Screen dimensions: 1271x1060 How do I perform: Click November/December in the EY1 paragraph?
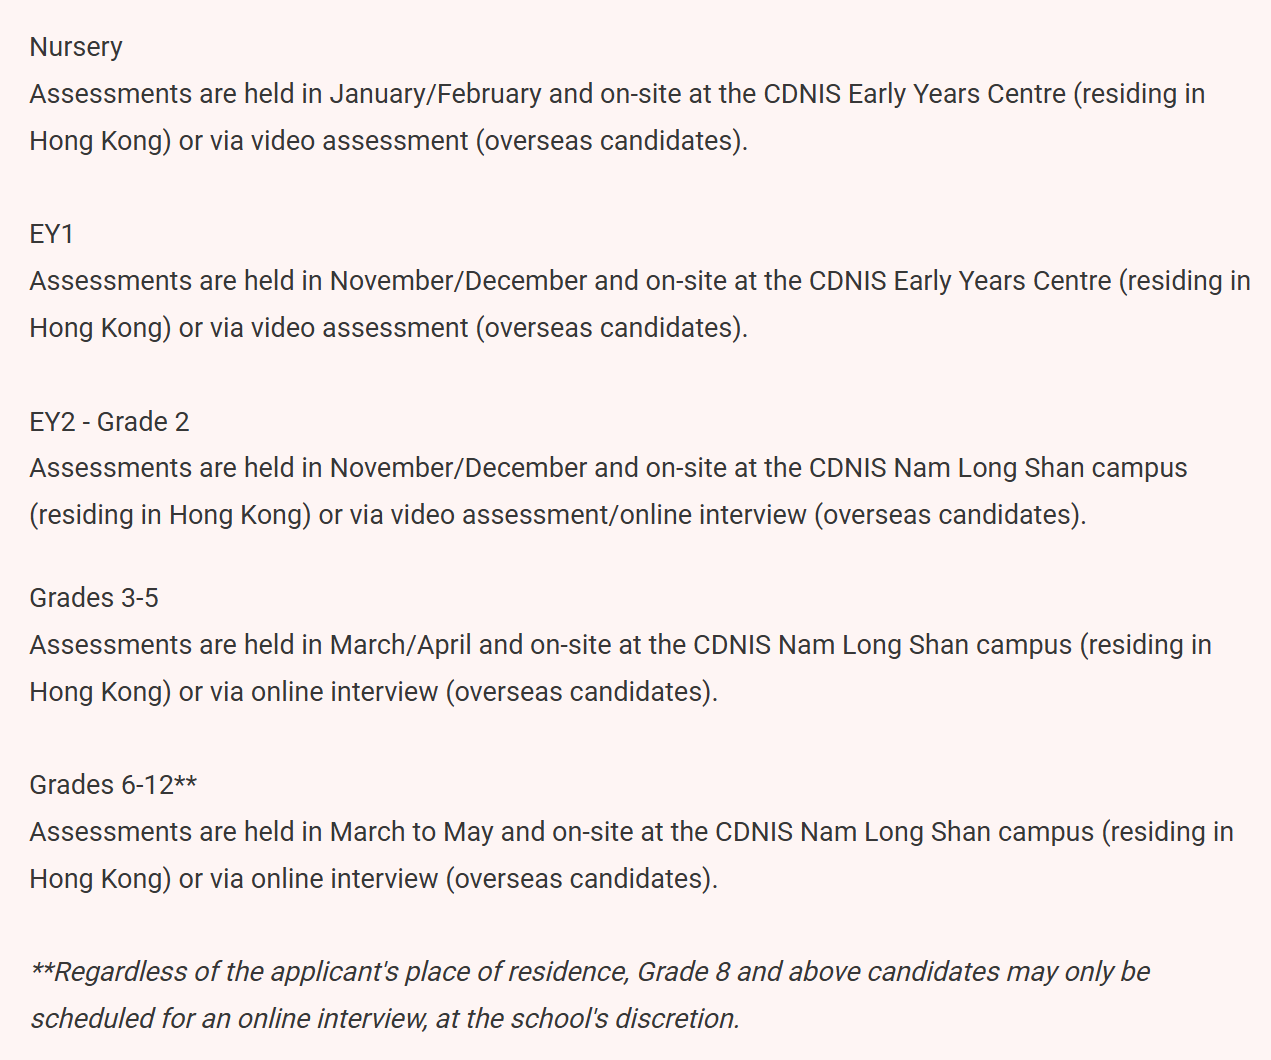(x=458, y=281)
